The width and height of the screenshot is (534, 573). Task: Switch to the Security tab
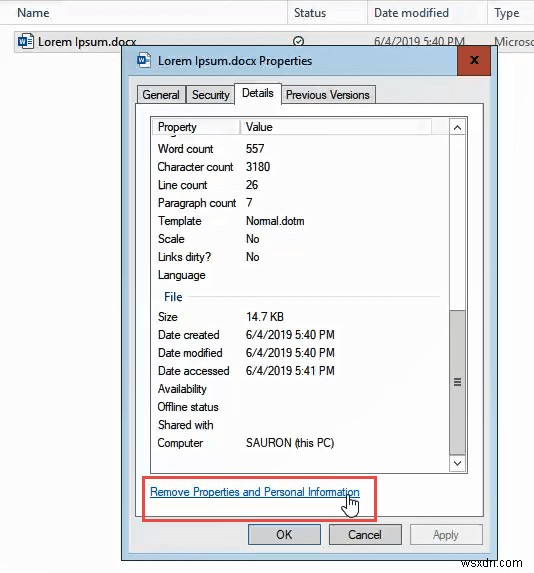(211, 95)
